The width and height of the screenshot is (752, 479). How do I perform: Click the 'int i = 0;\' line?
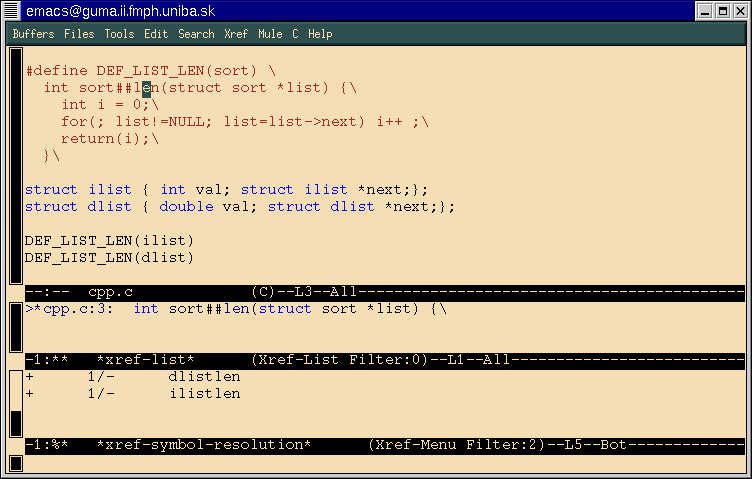pyautogui.click(x=110, y=105)
